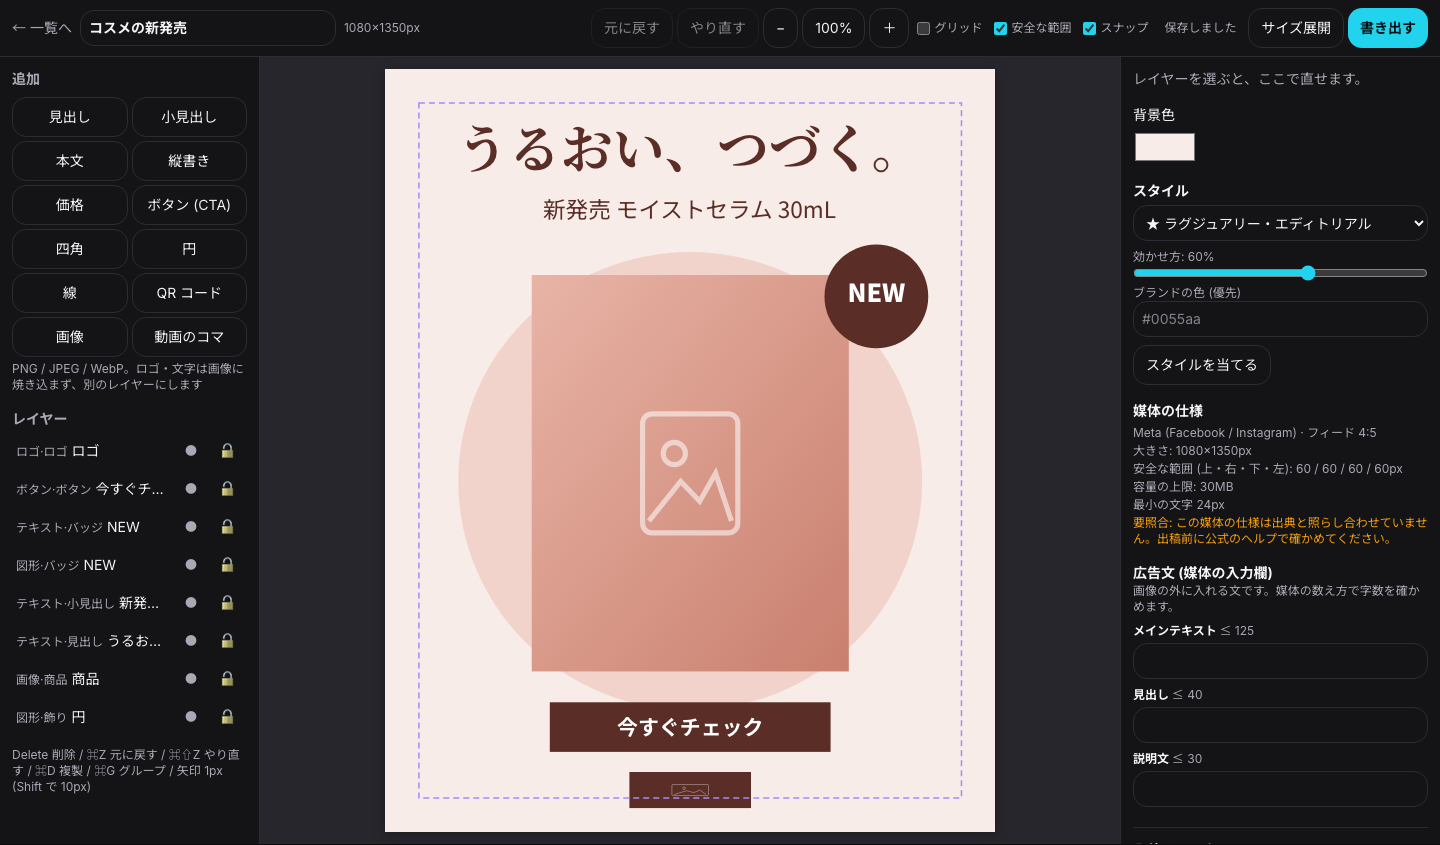
Task: Click the 元に戻す undo button
Action: 632,28
